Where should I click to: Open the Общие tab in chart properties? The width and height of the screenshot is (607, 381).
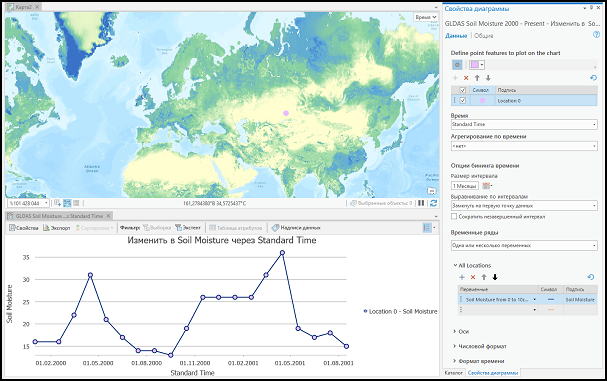[484, 36]
